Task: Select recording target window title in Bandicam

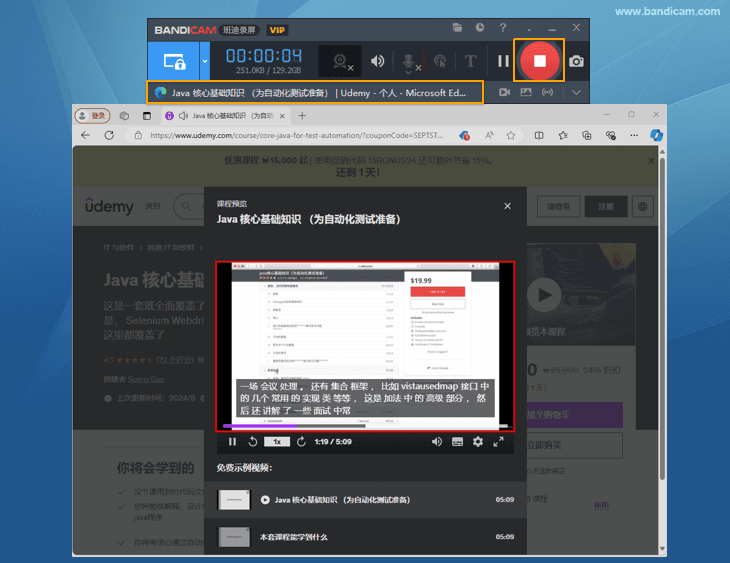Action: [x=315, y=92]
